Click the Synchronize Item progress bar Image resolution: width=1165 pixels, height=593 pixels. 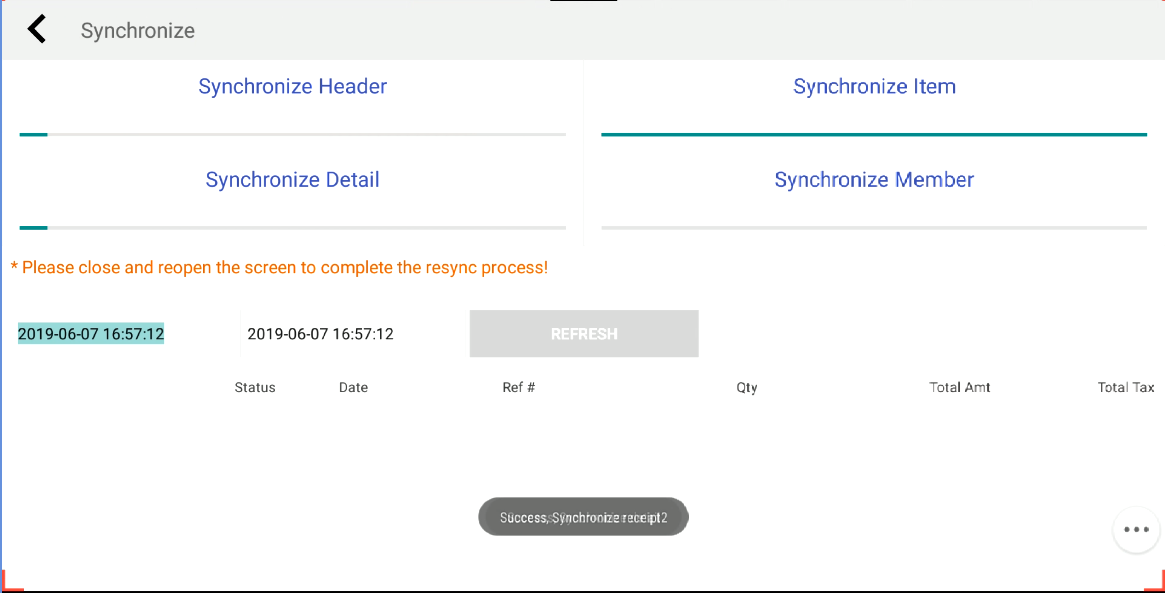pos(874,134)
